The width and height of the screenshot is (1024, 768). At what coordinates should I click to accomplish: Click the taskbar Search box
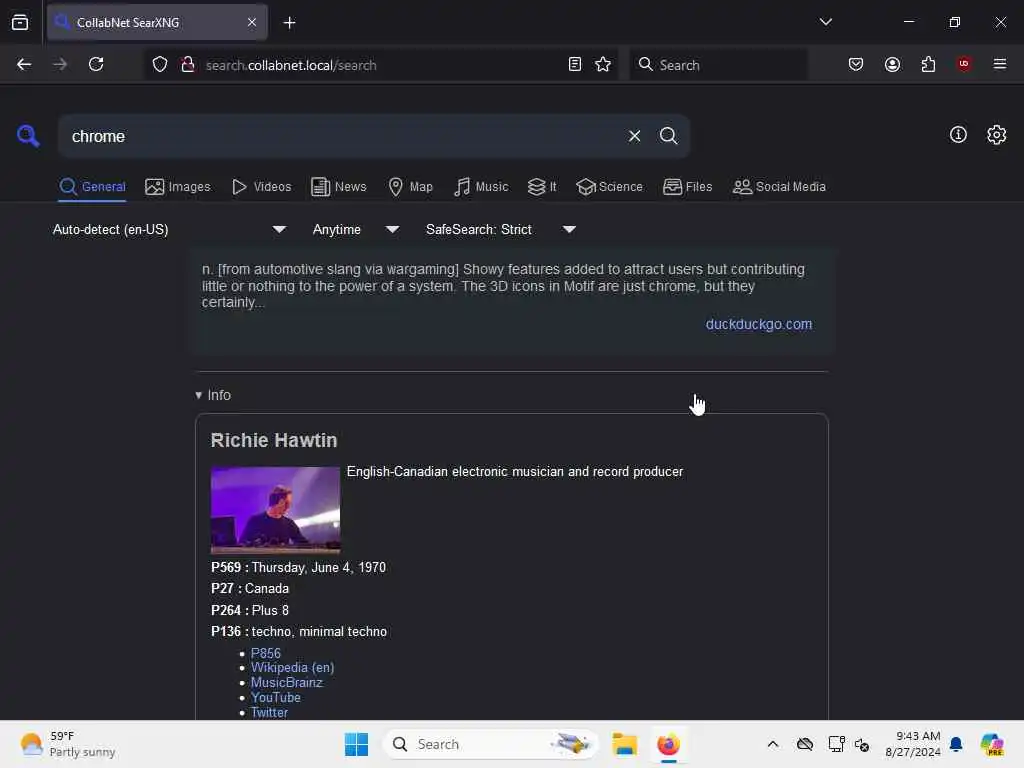tap(490, 744)
